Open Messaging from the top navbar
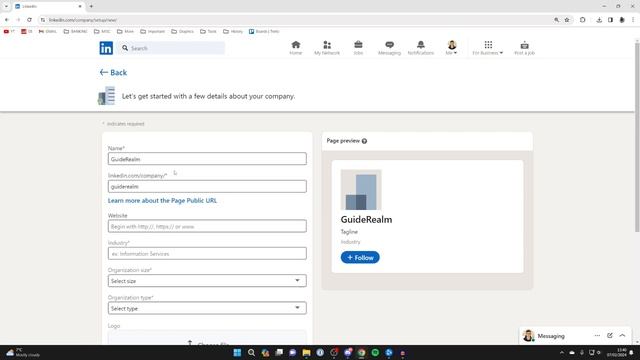Viewport: 640px width, 360px height. coord(389,48)
